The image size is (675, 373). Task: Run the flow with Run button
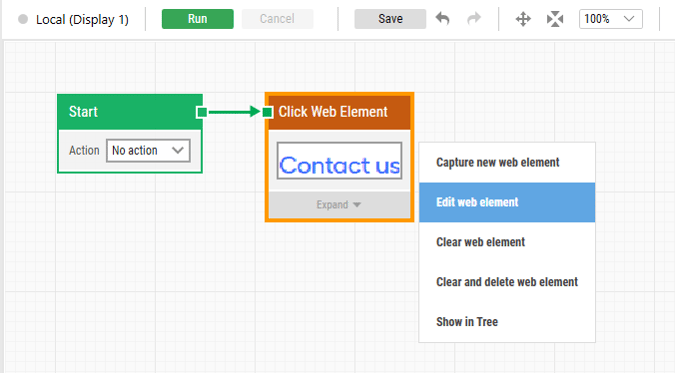click(198, 19)
